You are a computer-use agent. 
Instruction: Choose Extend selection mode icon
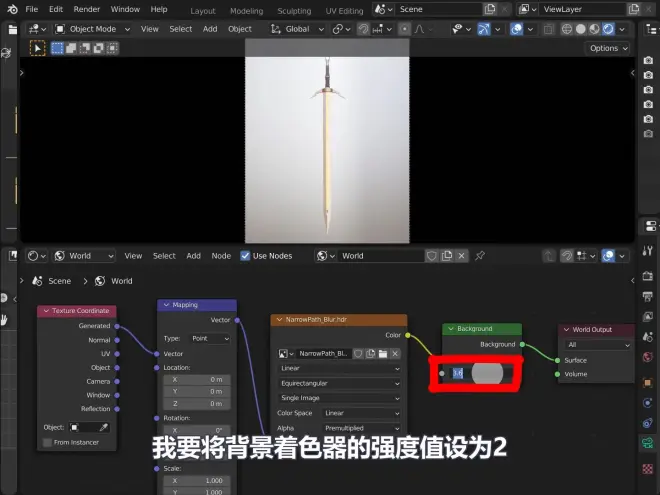click(x=71, y=48)
